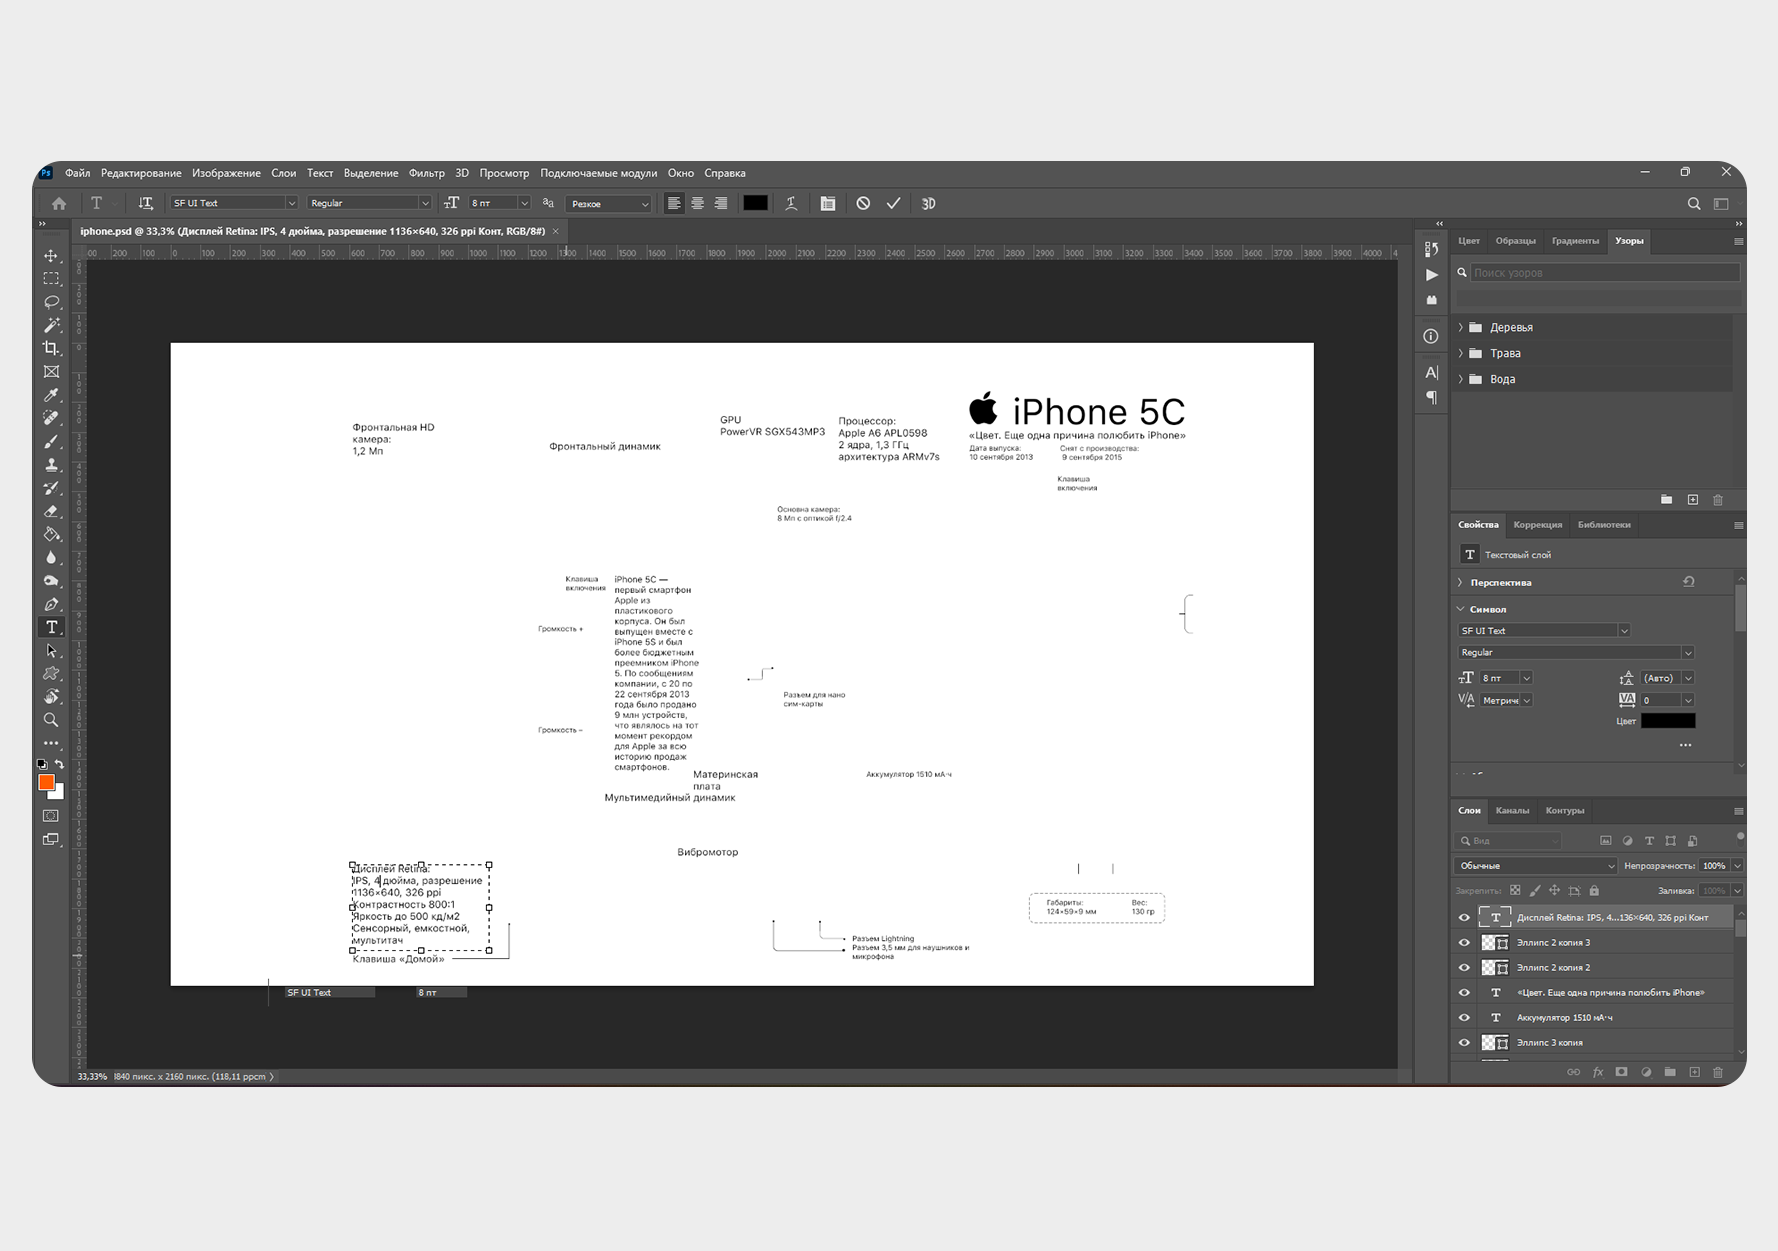Select the Spot Healing Brush tool
The image size is (1778, 1251).
[x=51, y=418]
